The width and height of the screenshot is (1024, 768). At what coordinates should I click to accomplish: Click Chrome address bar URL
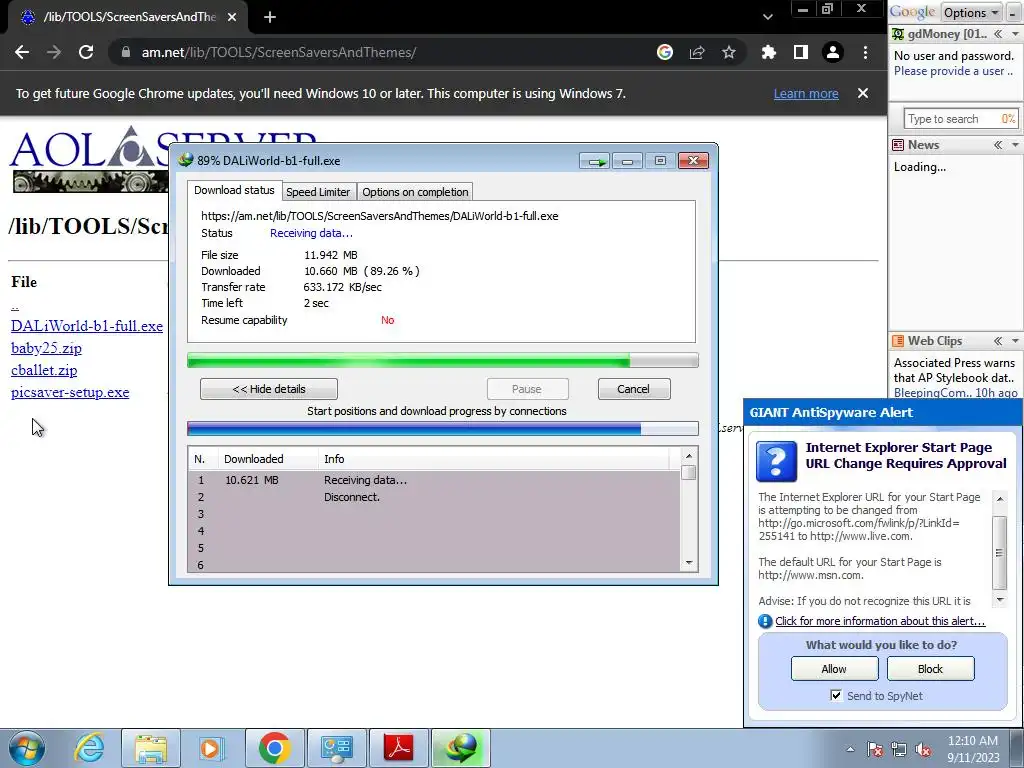pyautogui.click(x=279, y=52)
